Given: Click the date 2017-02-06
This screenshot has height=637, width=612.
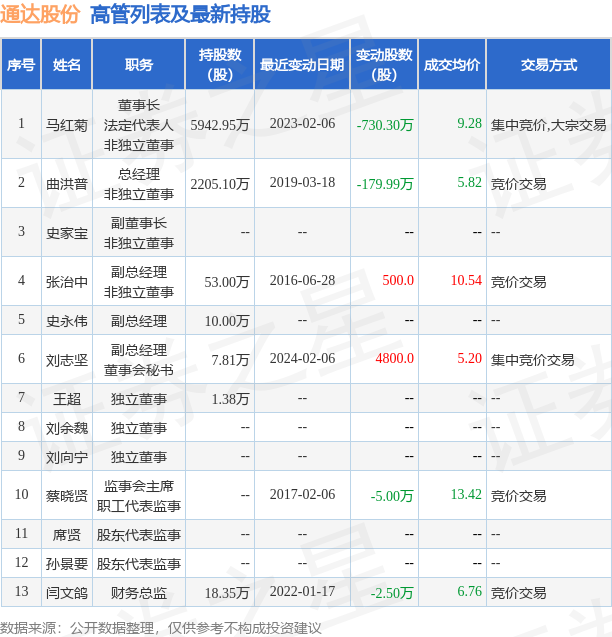Looking at the screenshot, I should (x=302, y=494).
